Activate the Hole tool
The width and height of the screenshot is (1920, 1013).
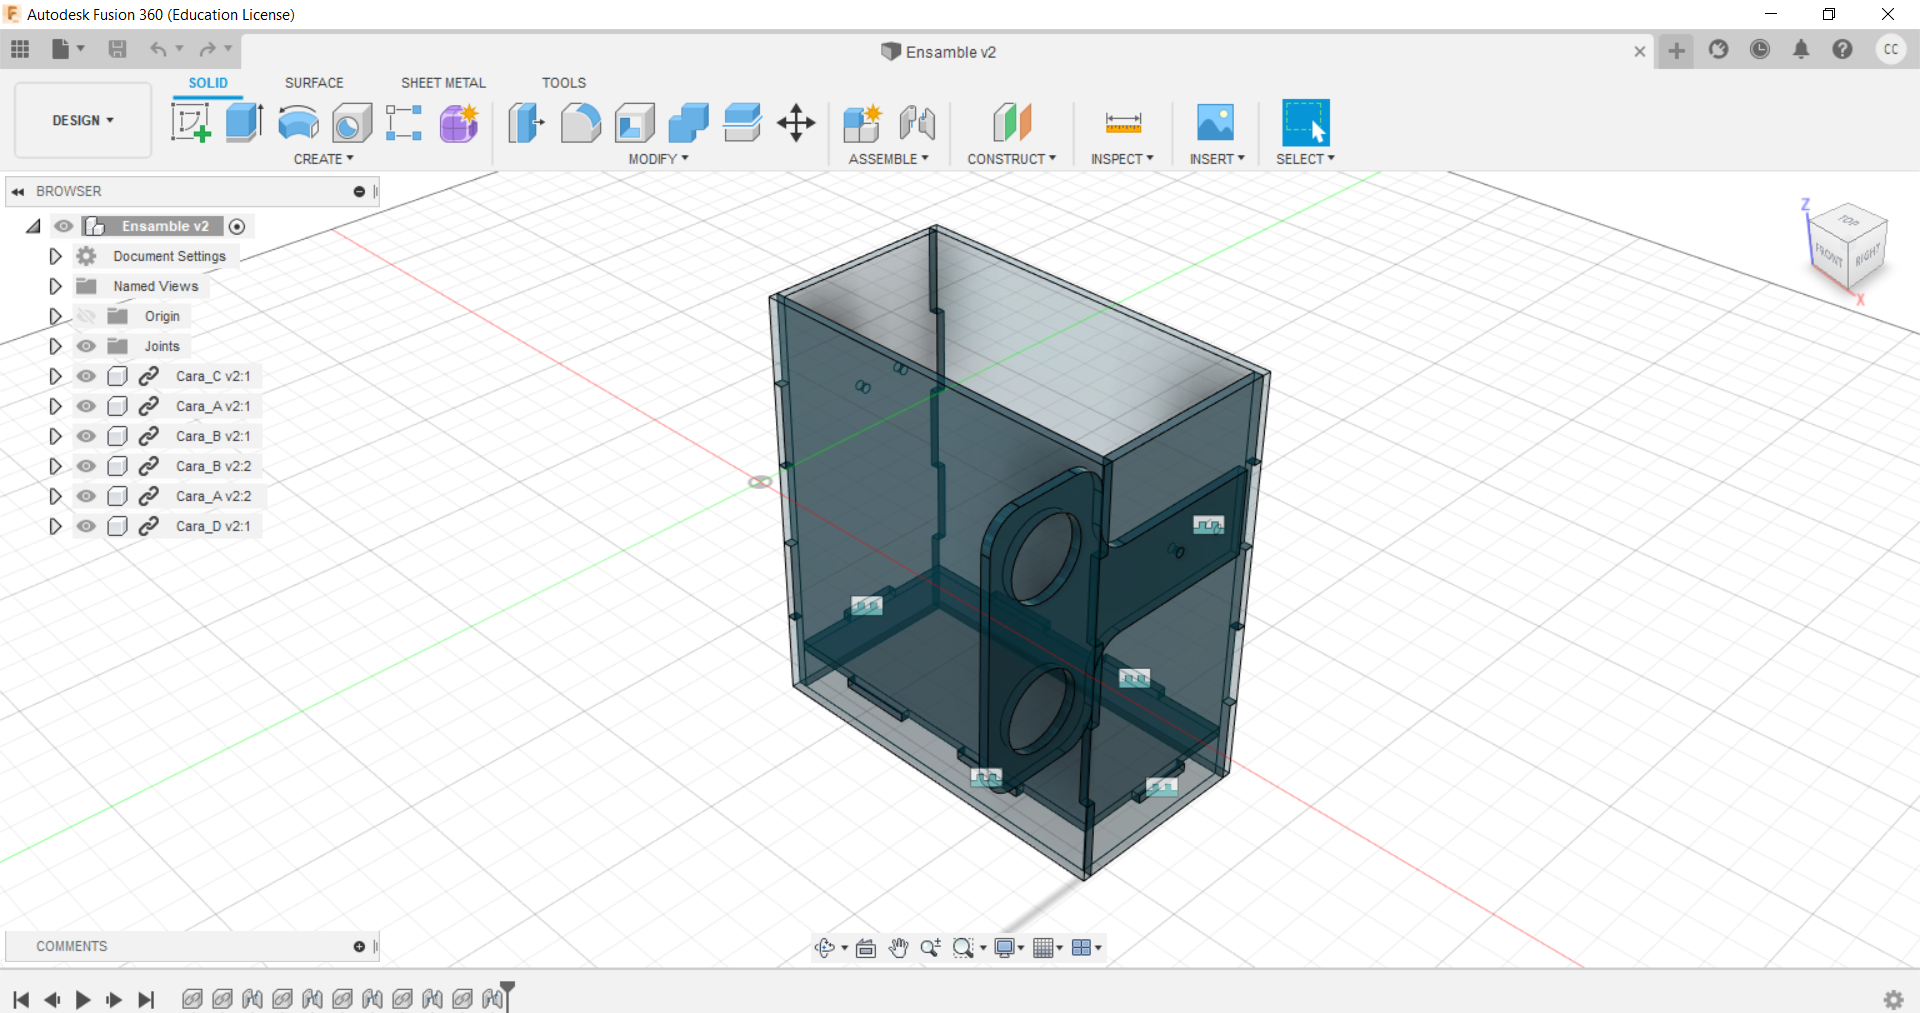click(x=352, y=123)
